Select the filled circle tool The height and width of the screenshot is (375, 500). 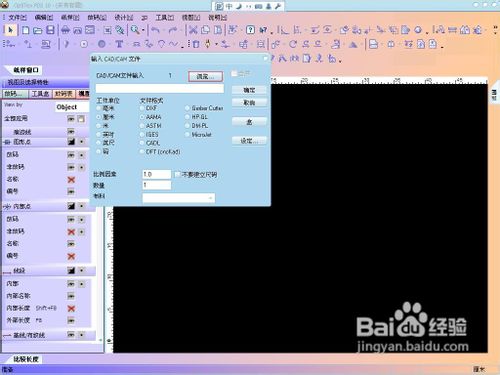click(102, 44)
